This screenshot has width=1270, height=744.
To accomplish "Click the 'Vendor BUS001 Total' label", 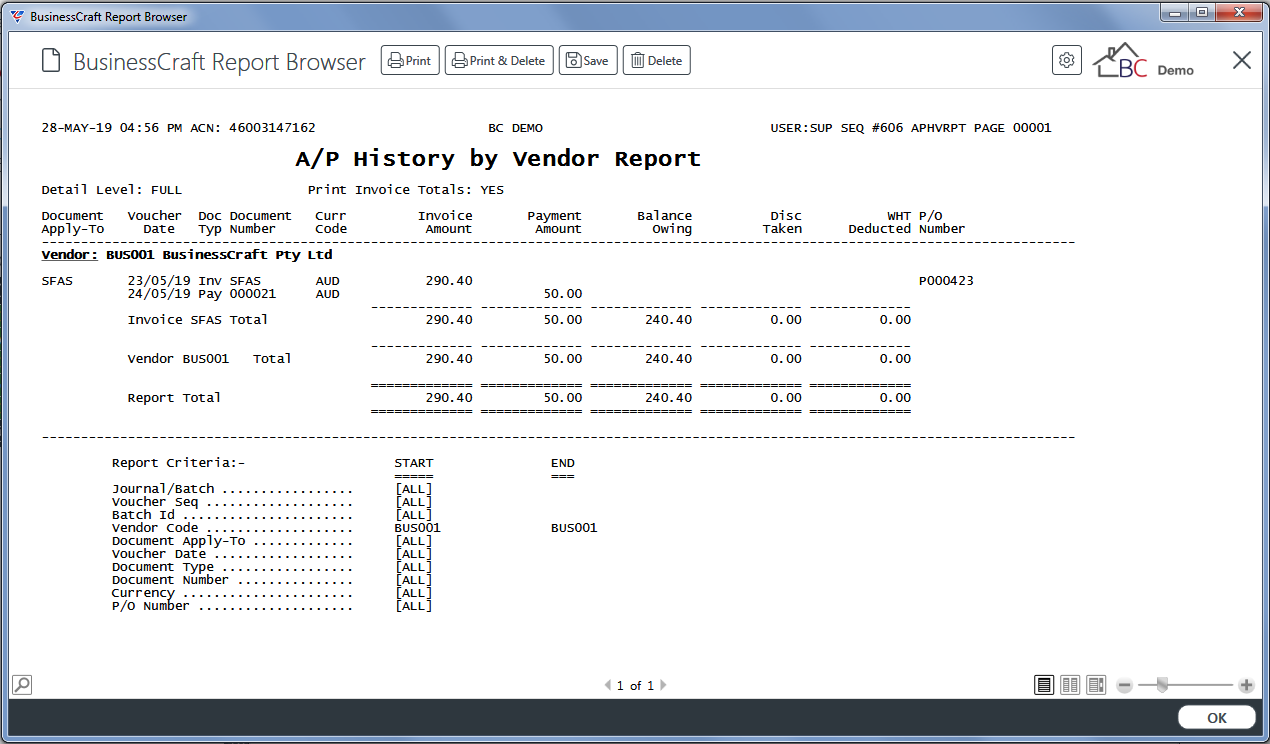I will (x=210, y=359).
